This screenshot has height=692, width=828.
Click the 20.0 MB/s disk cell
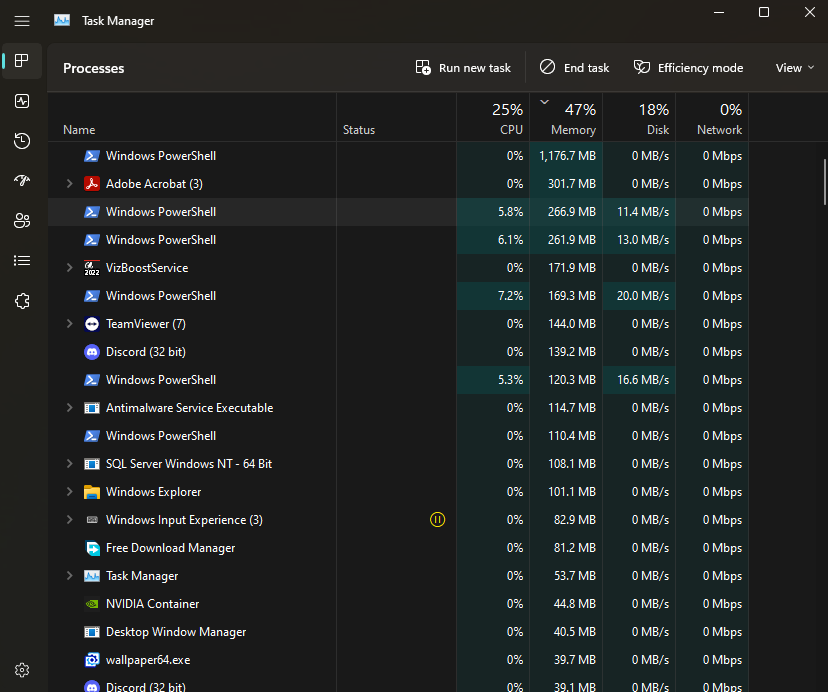[639, 296]
